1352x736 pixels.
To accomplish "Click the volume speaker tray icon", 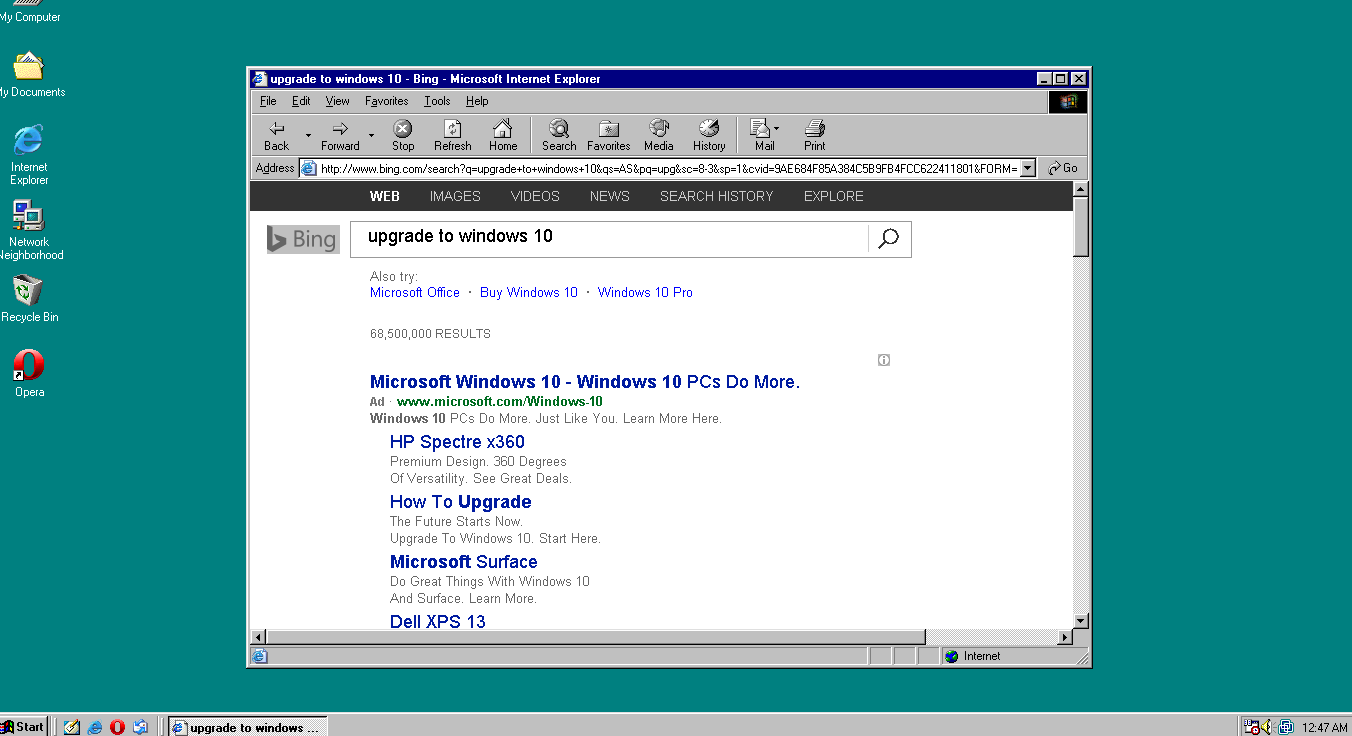I will [1267, 727].
